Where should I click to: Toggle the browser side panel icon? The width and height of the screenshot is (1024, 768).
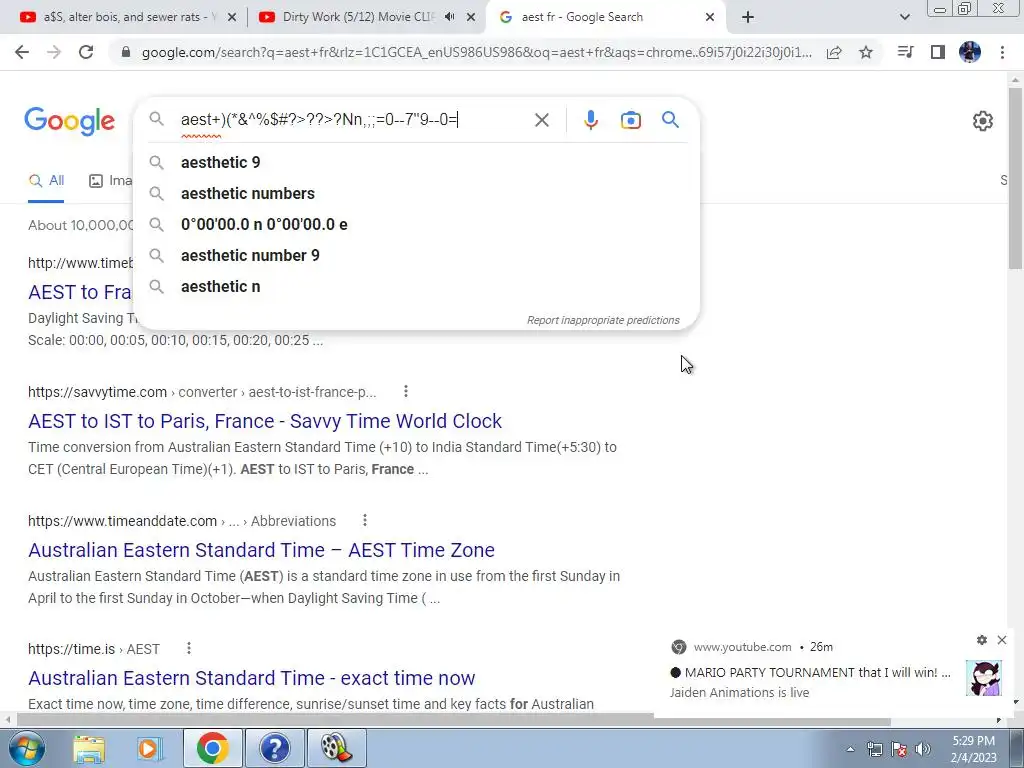tap(938, 52)
